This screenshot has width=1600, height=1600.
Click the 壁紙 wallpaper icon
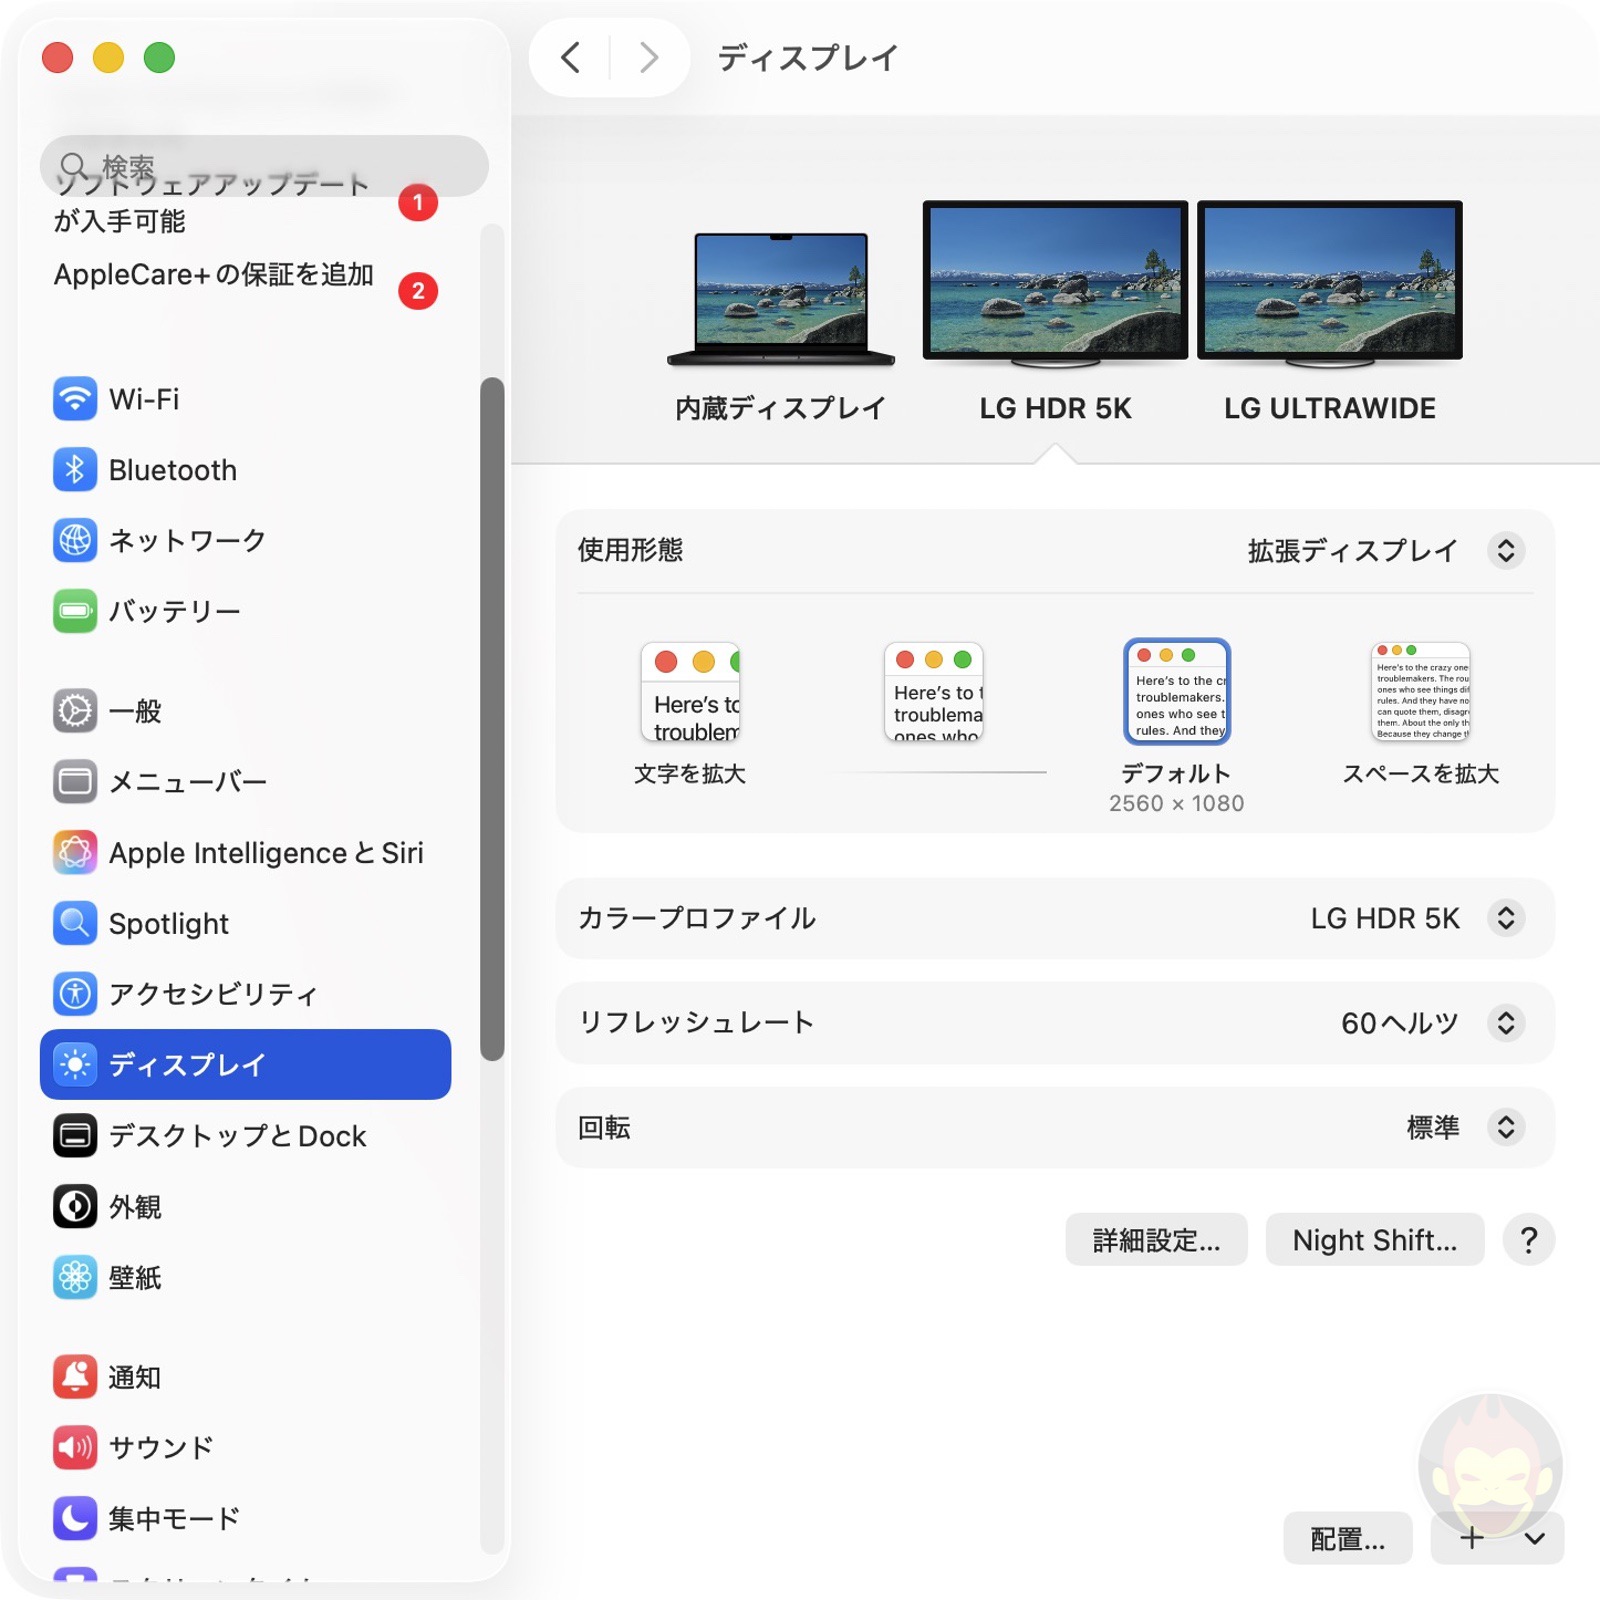point(75,1277)
